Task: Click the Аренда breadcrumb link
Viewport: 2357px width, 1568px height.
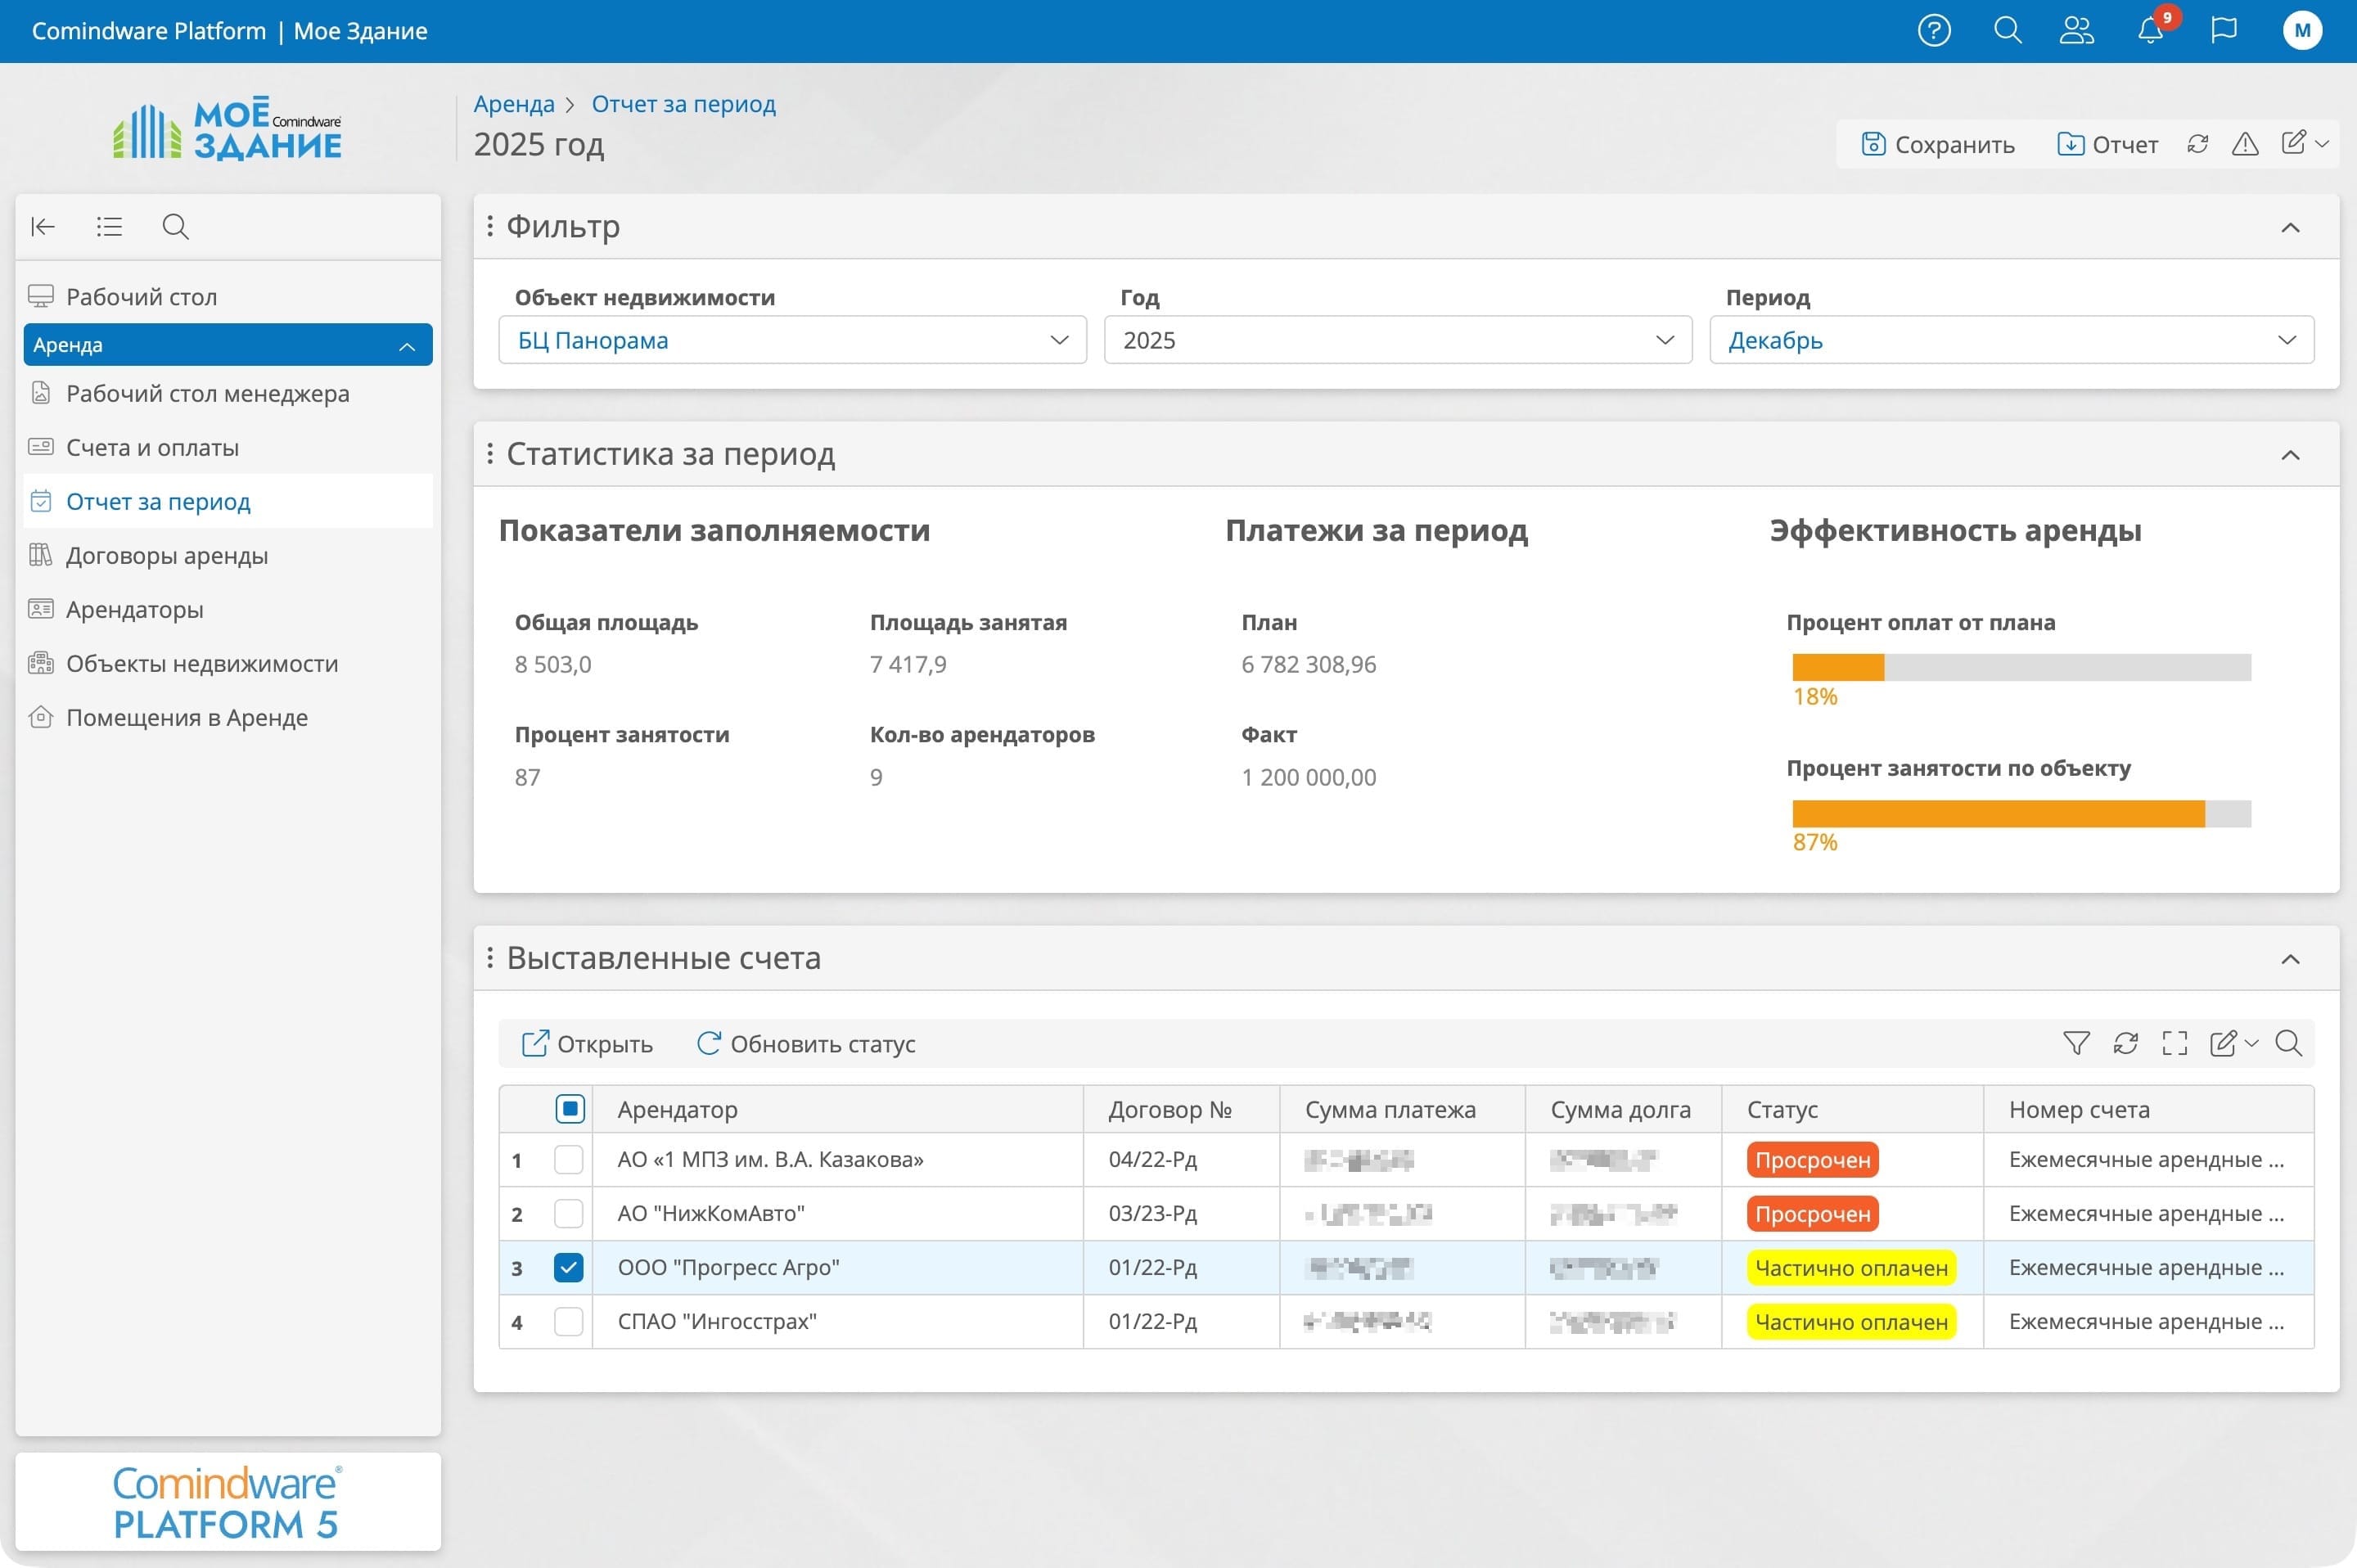Action: 514,104
